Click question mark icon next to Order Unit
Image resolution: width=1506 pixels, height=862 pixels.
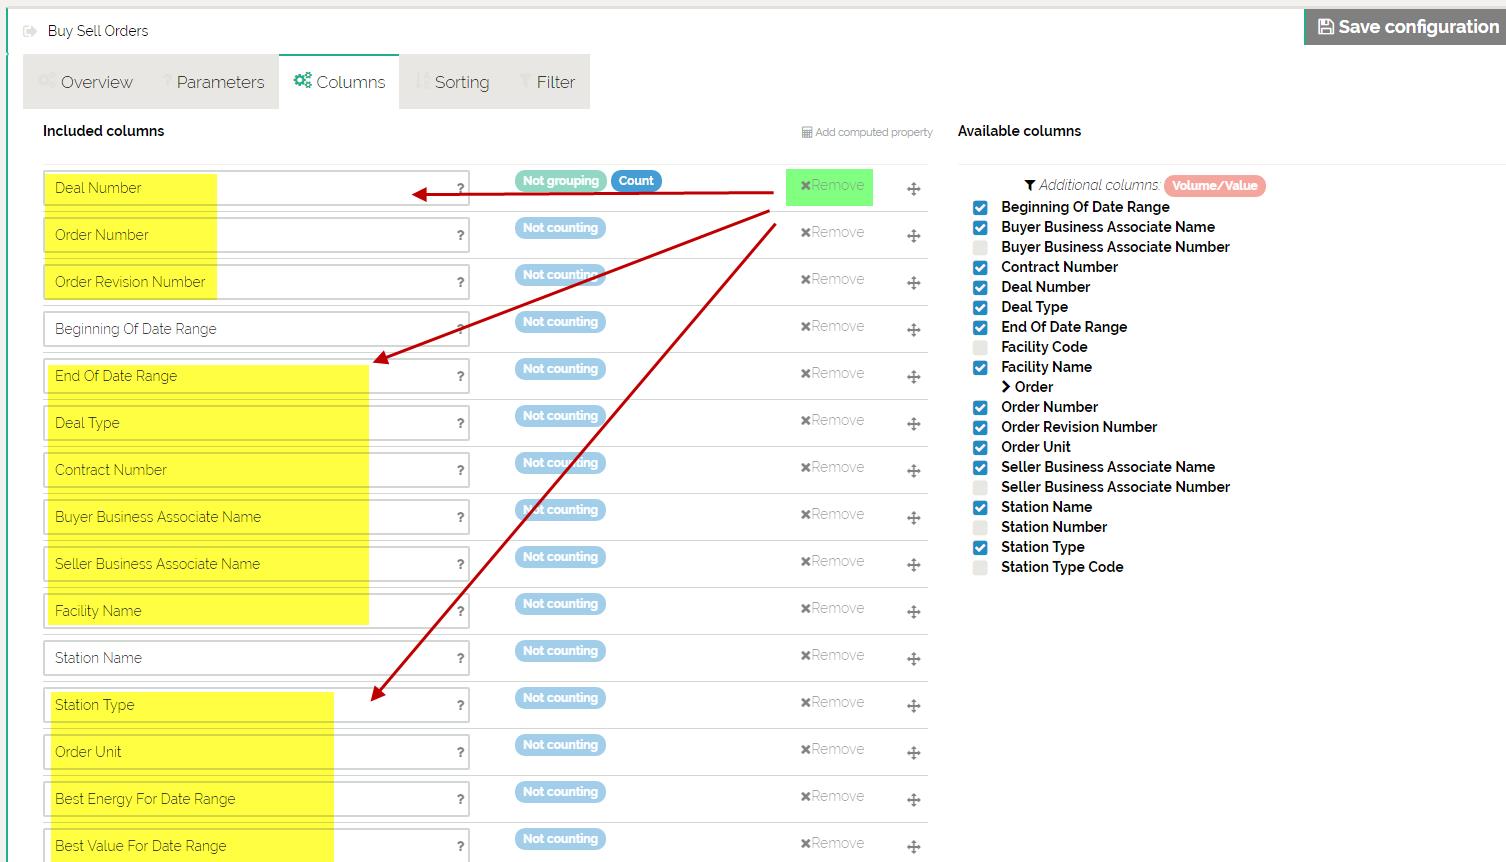pos(460,753)
